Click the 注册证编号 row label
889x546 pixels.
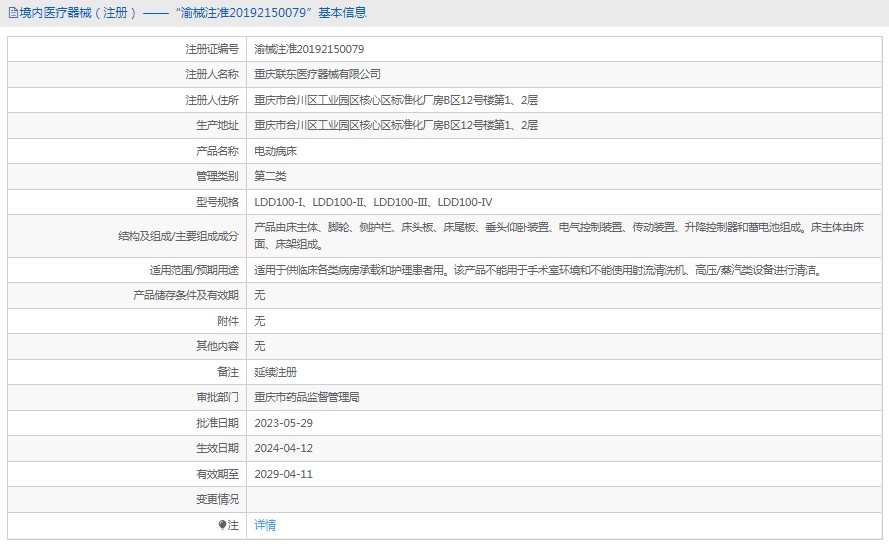212,49
